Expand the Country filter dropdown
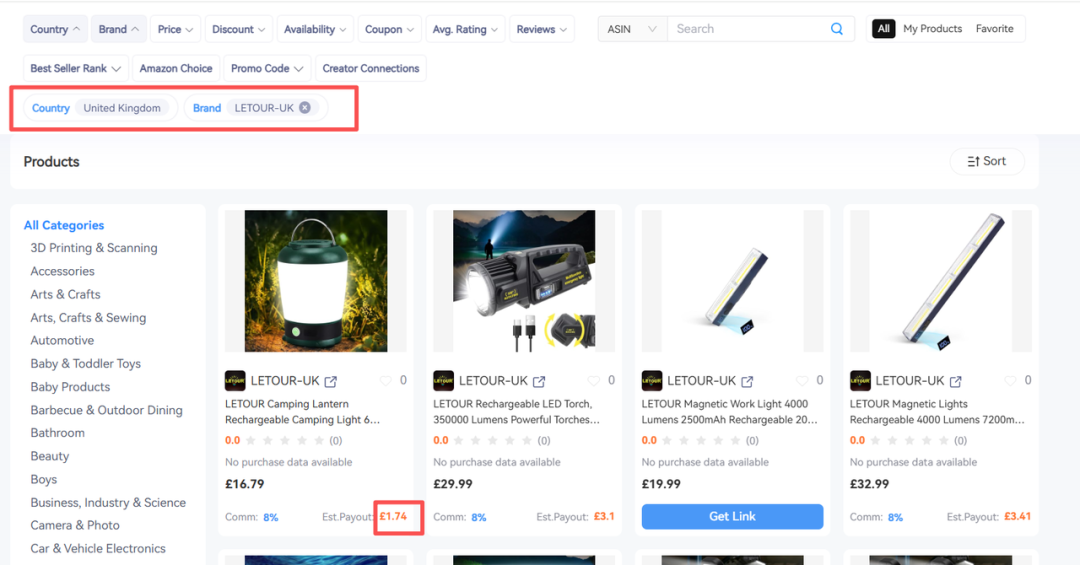 (x=55, y=29)
